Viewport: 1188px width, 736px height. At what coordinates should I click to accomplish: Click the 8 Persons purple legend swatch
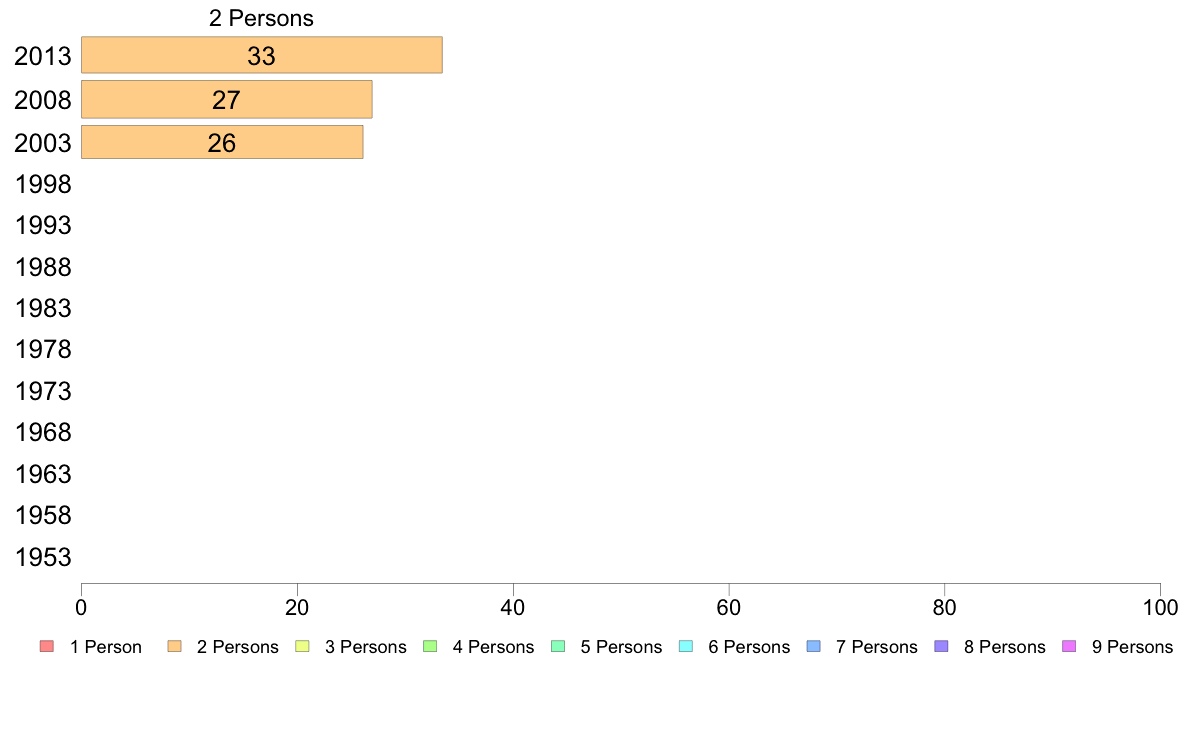[x=941, y=647]
